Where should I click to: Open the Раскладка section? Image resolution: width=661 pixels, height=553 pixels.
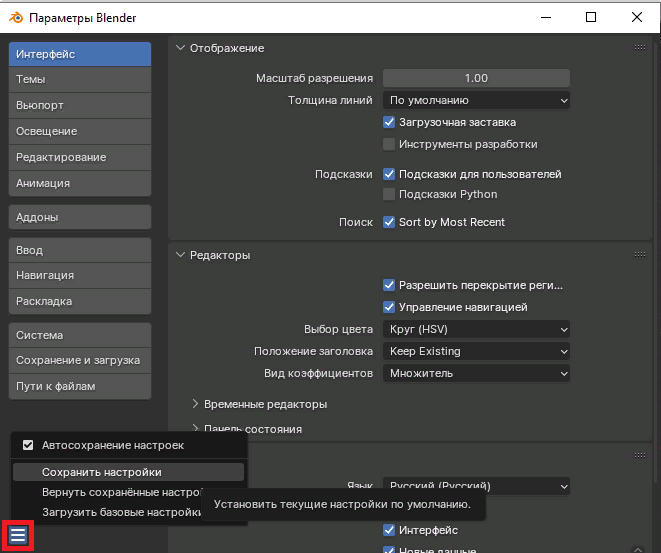pyautogui.click(x=80, y=301)
